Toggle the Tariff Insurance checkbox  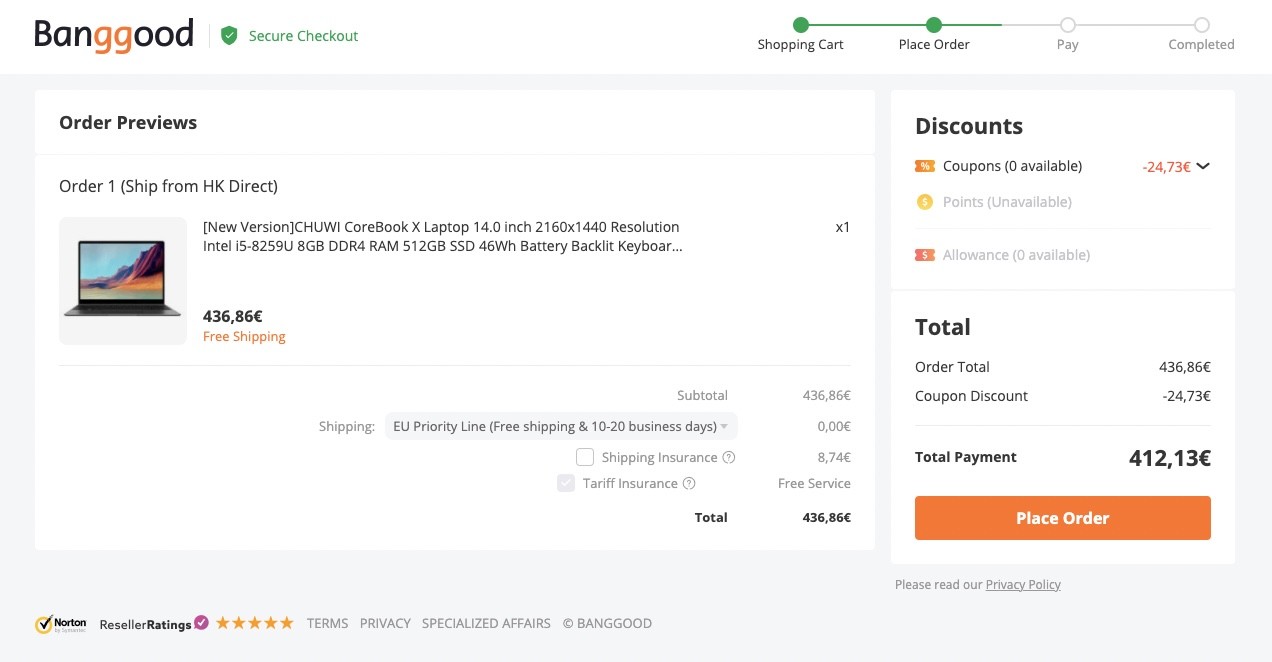coord(566,483)
